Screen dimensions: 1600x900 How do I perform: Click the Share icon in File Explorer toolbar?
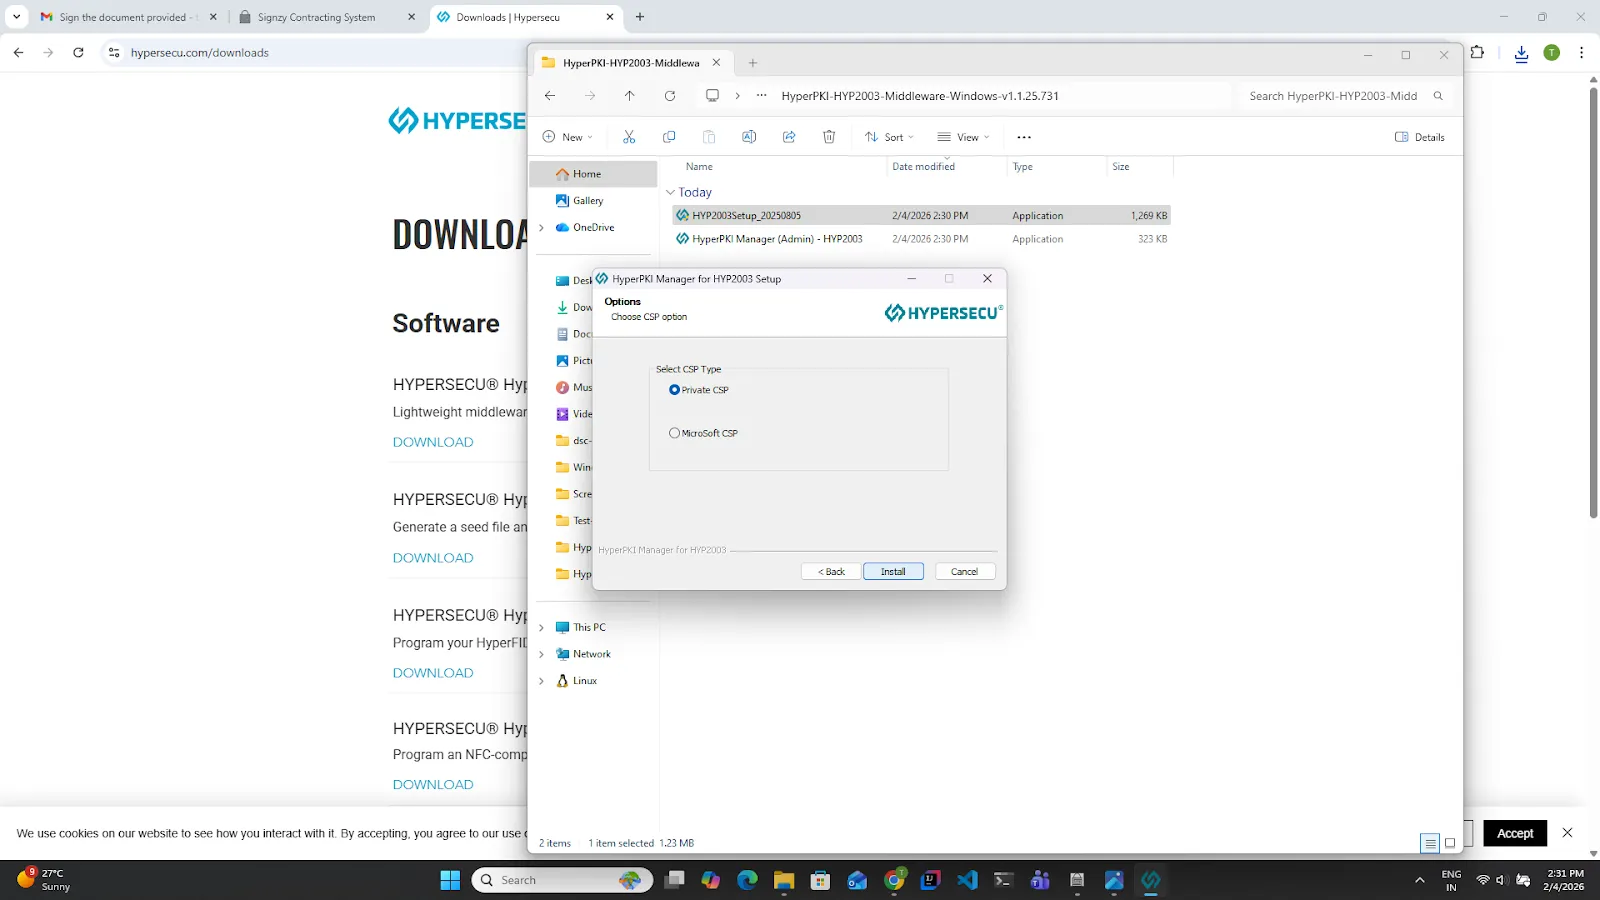[789, 137]
